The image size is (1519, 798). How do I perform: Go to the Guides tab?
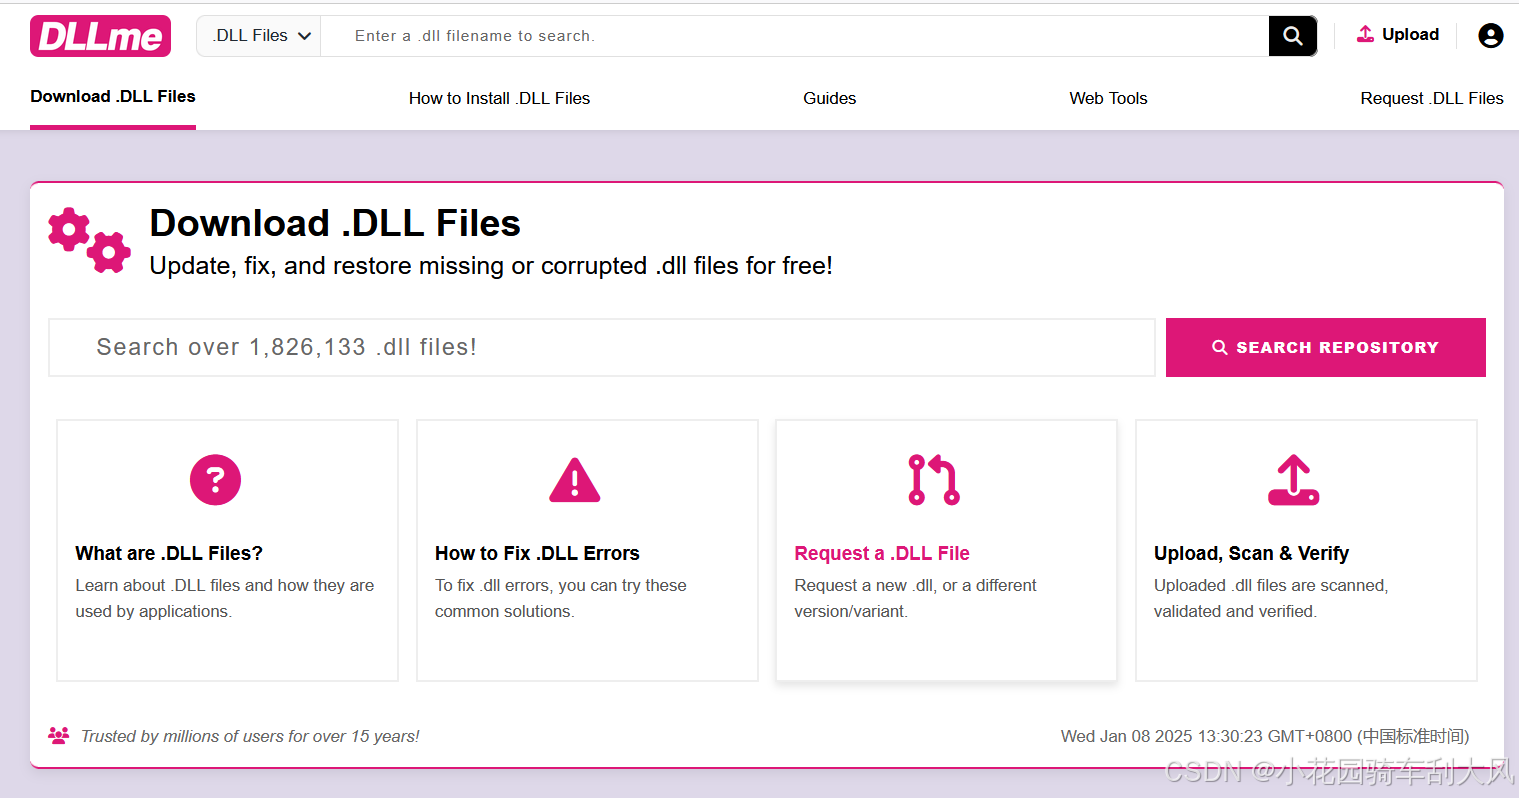coord(829,98)
